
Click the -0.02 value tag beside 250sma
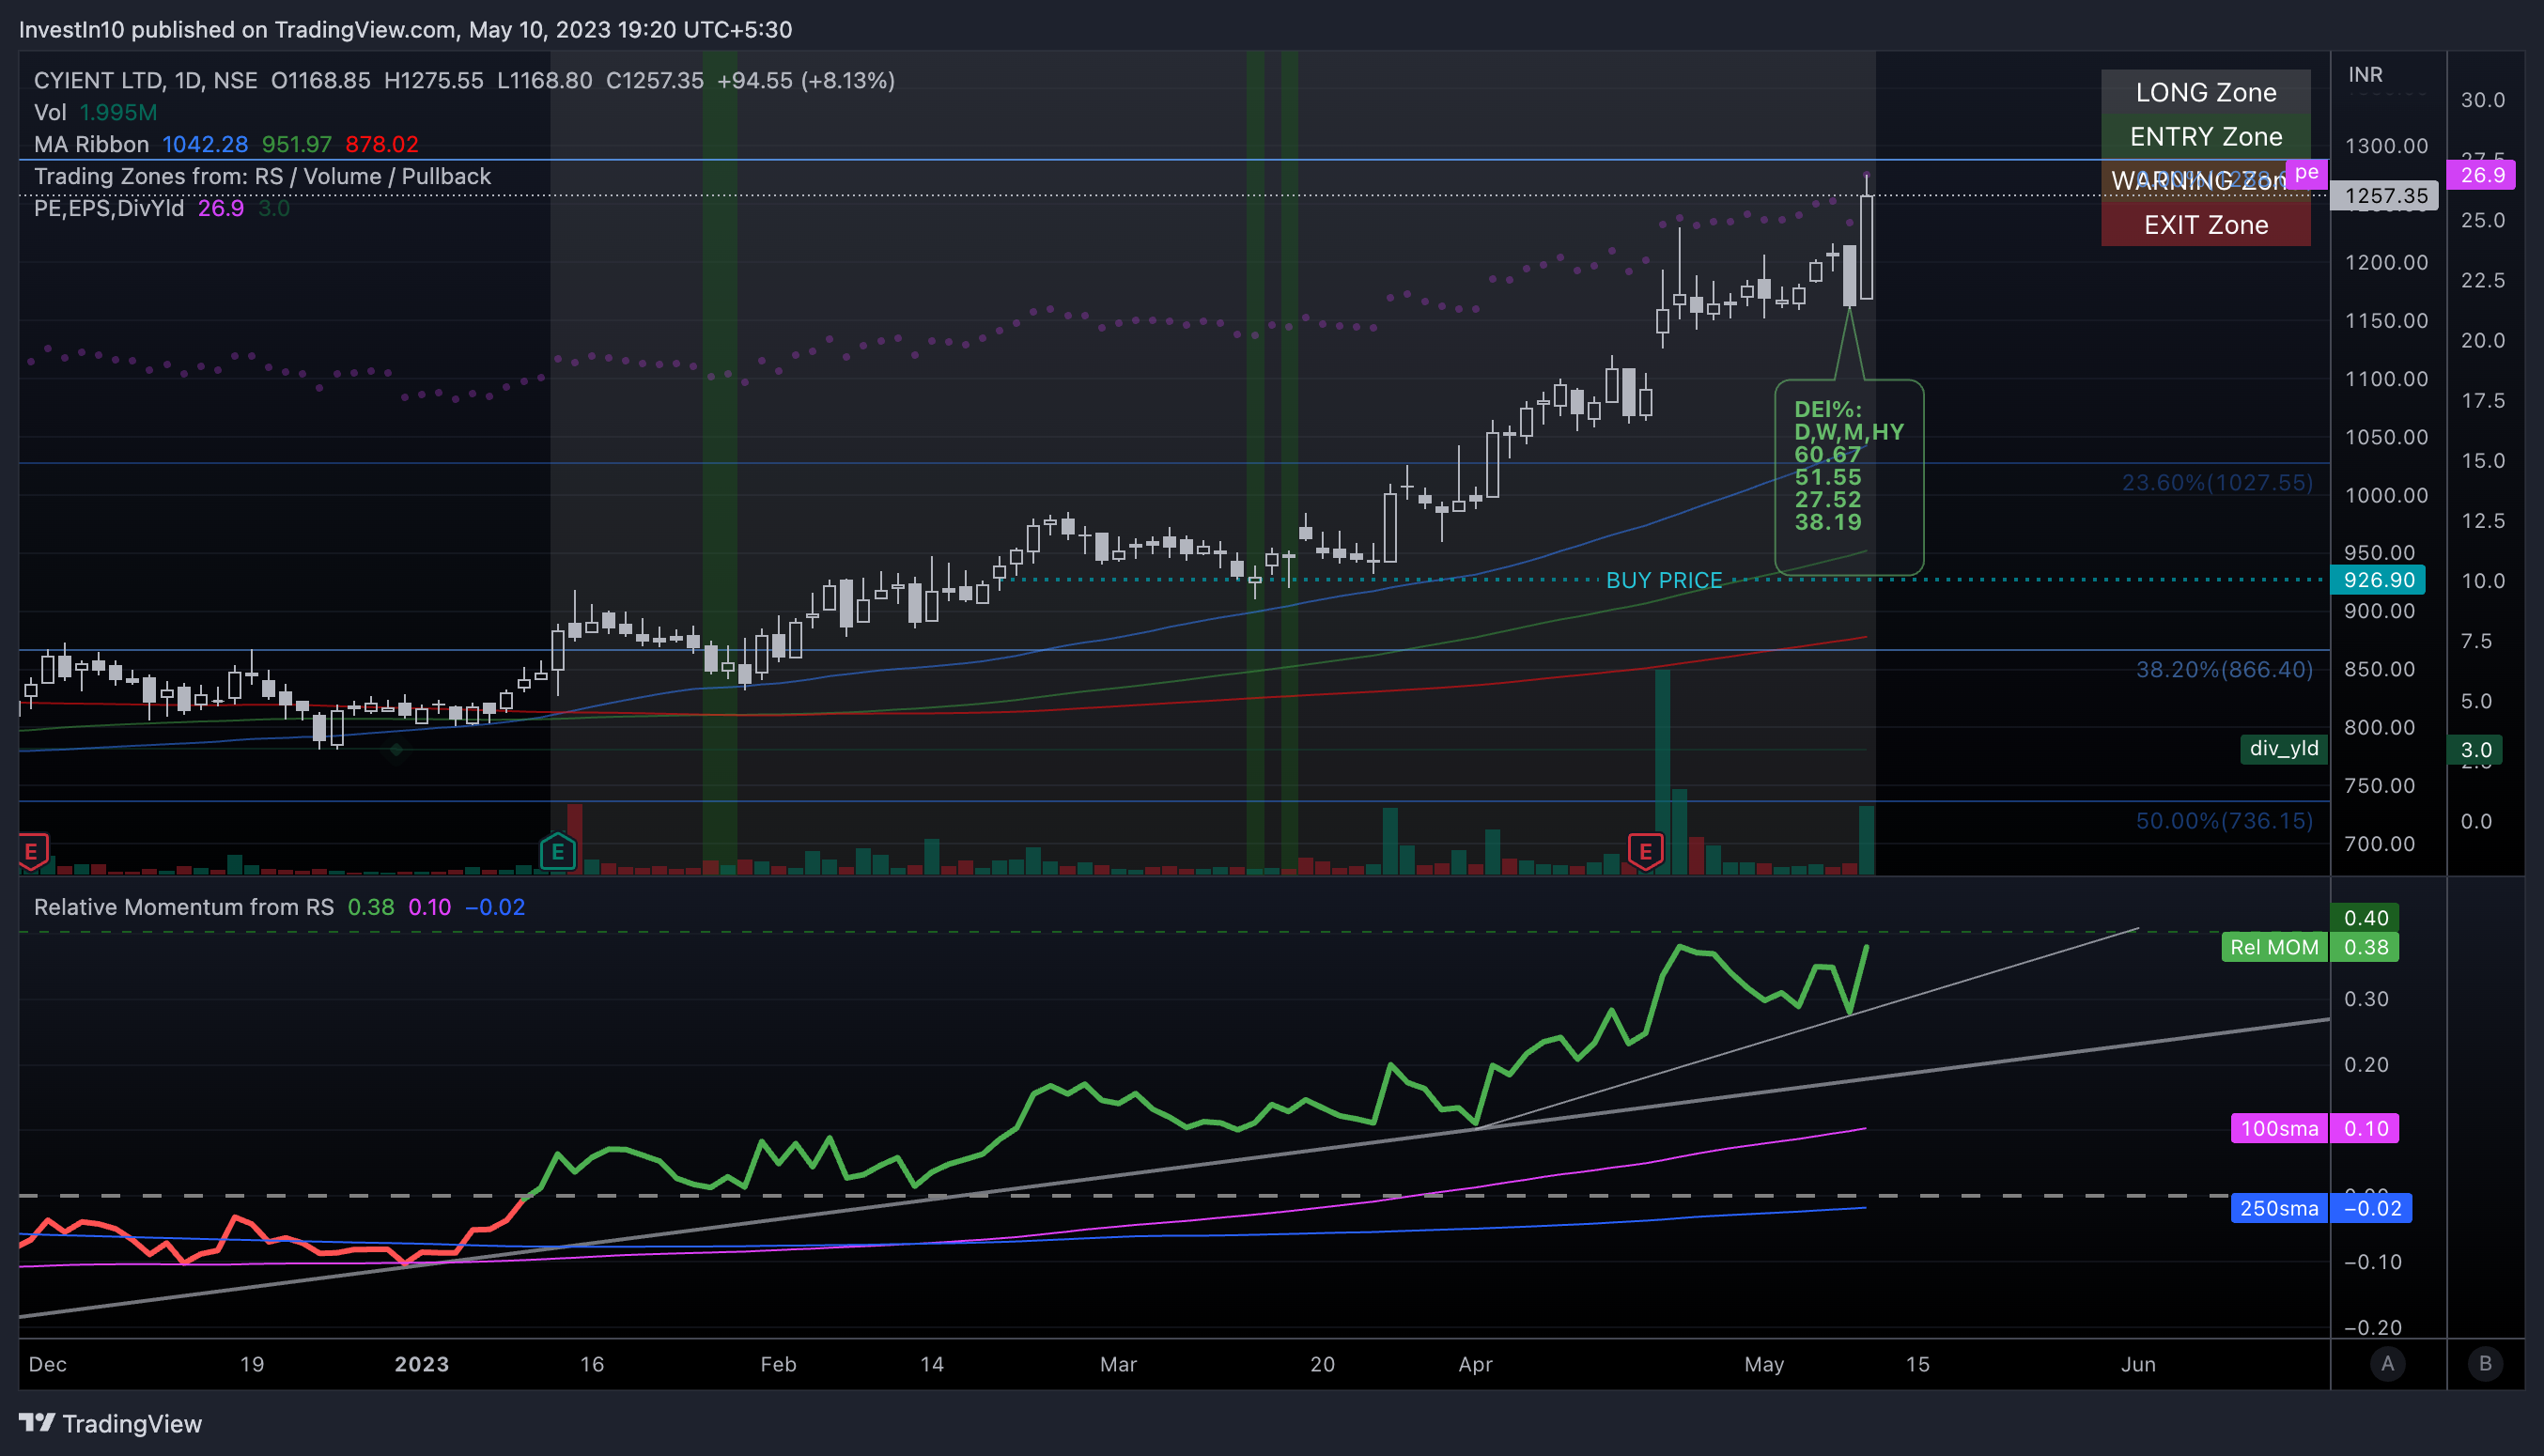coord(2372,1208)
